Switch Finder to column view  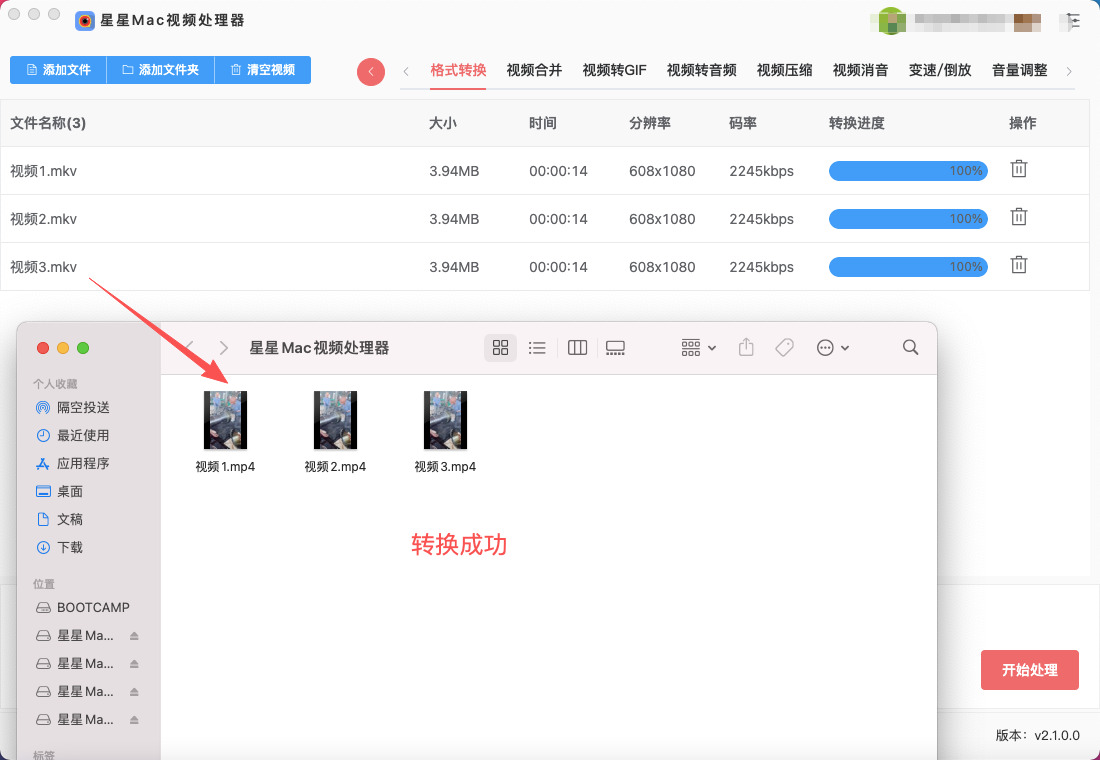(577, 347)
